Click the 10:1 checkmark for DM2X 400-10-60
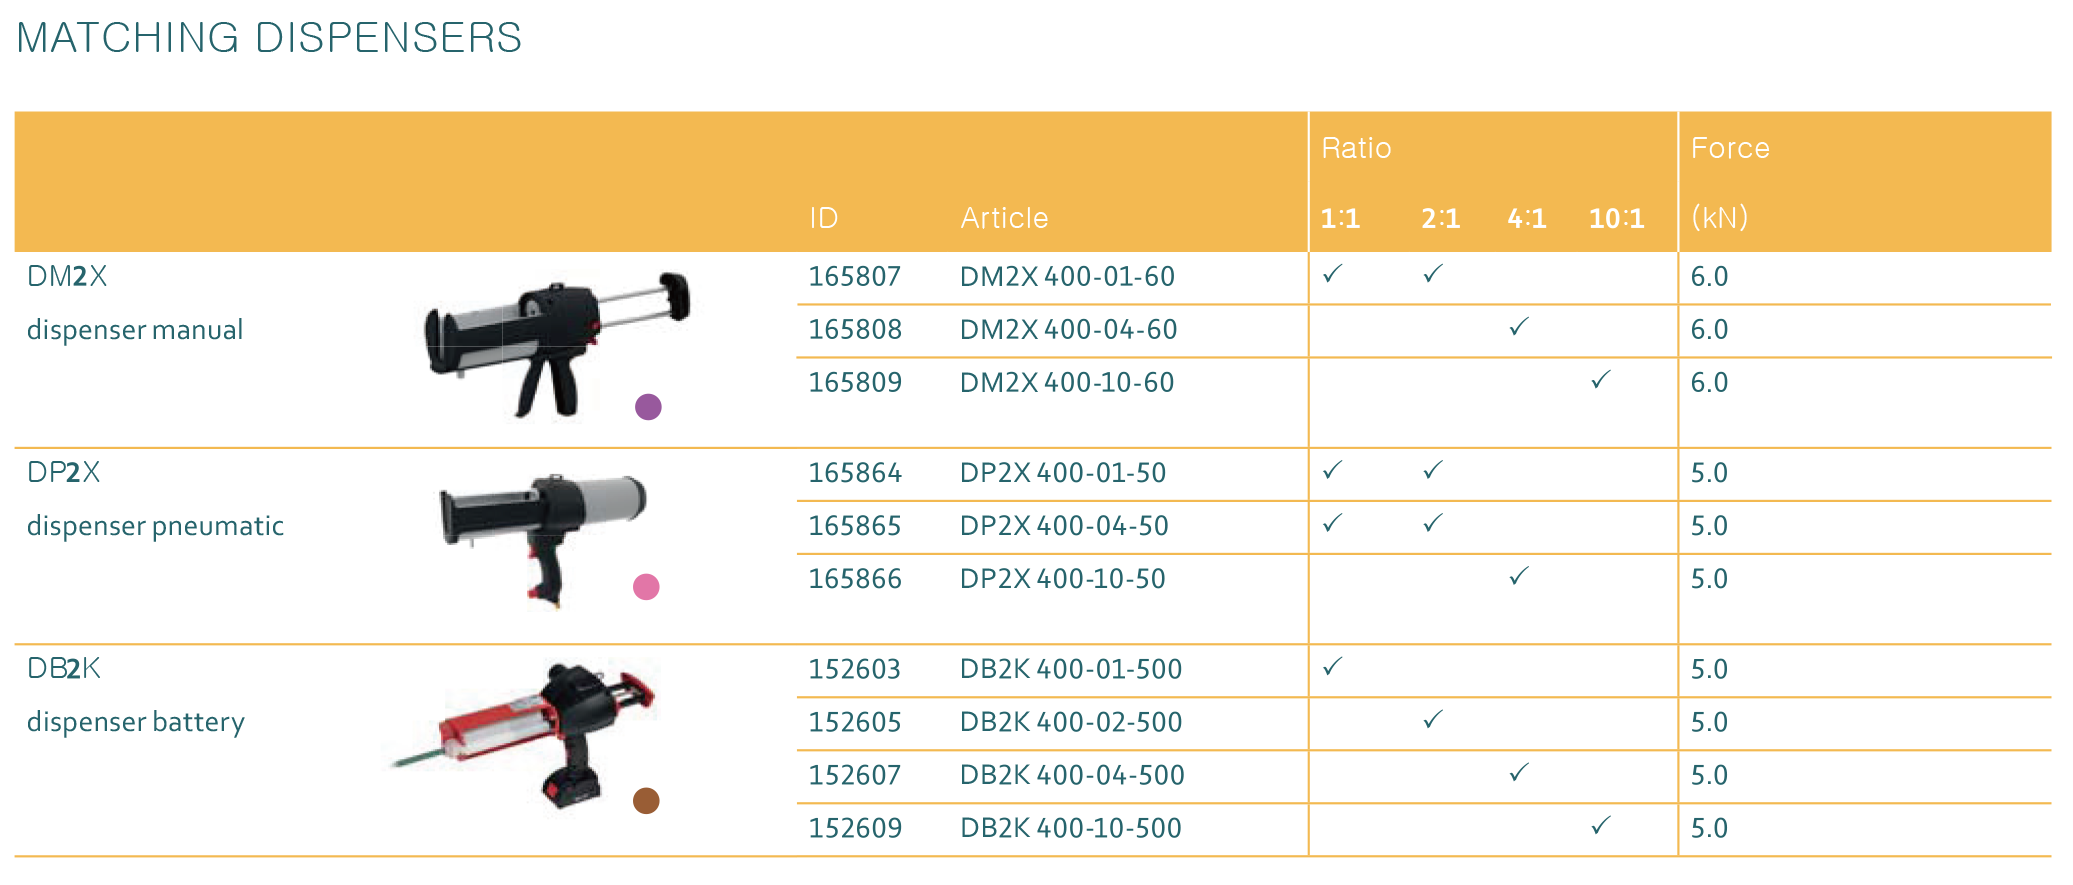2073x885 pixels. pos(1601,380)
